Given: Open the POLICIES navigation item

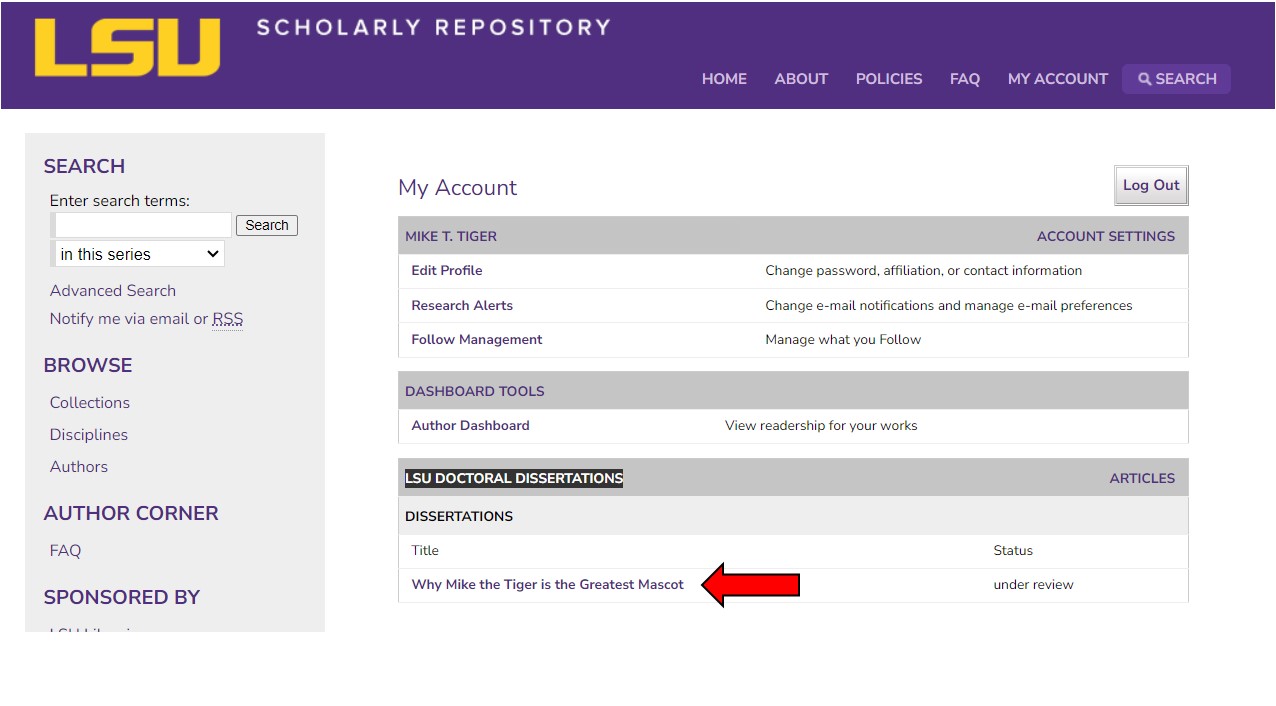Looking at the screenshot, I should 888,79.
